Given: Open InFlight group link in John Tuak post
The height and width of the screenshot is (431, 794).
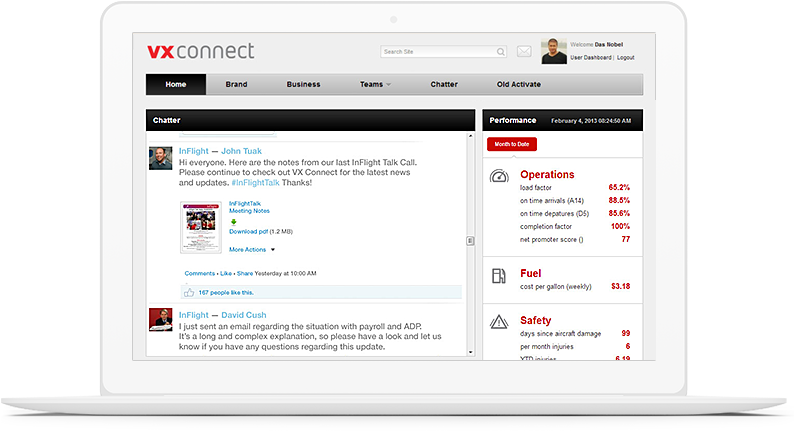Looking at the screenshot, I should (x=193, y=151).
